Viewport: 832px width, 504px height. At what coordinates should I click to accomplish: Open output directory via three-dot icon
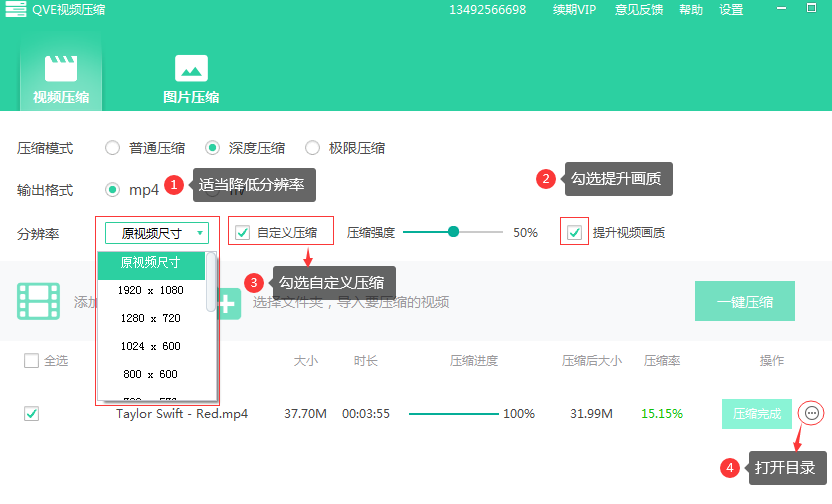click(811, 413)
